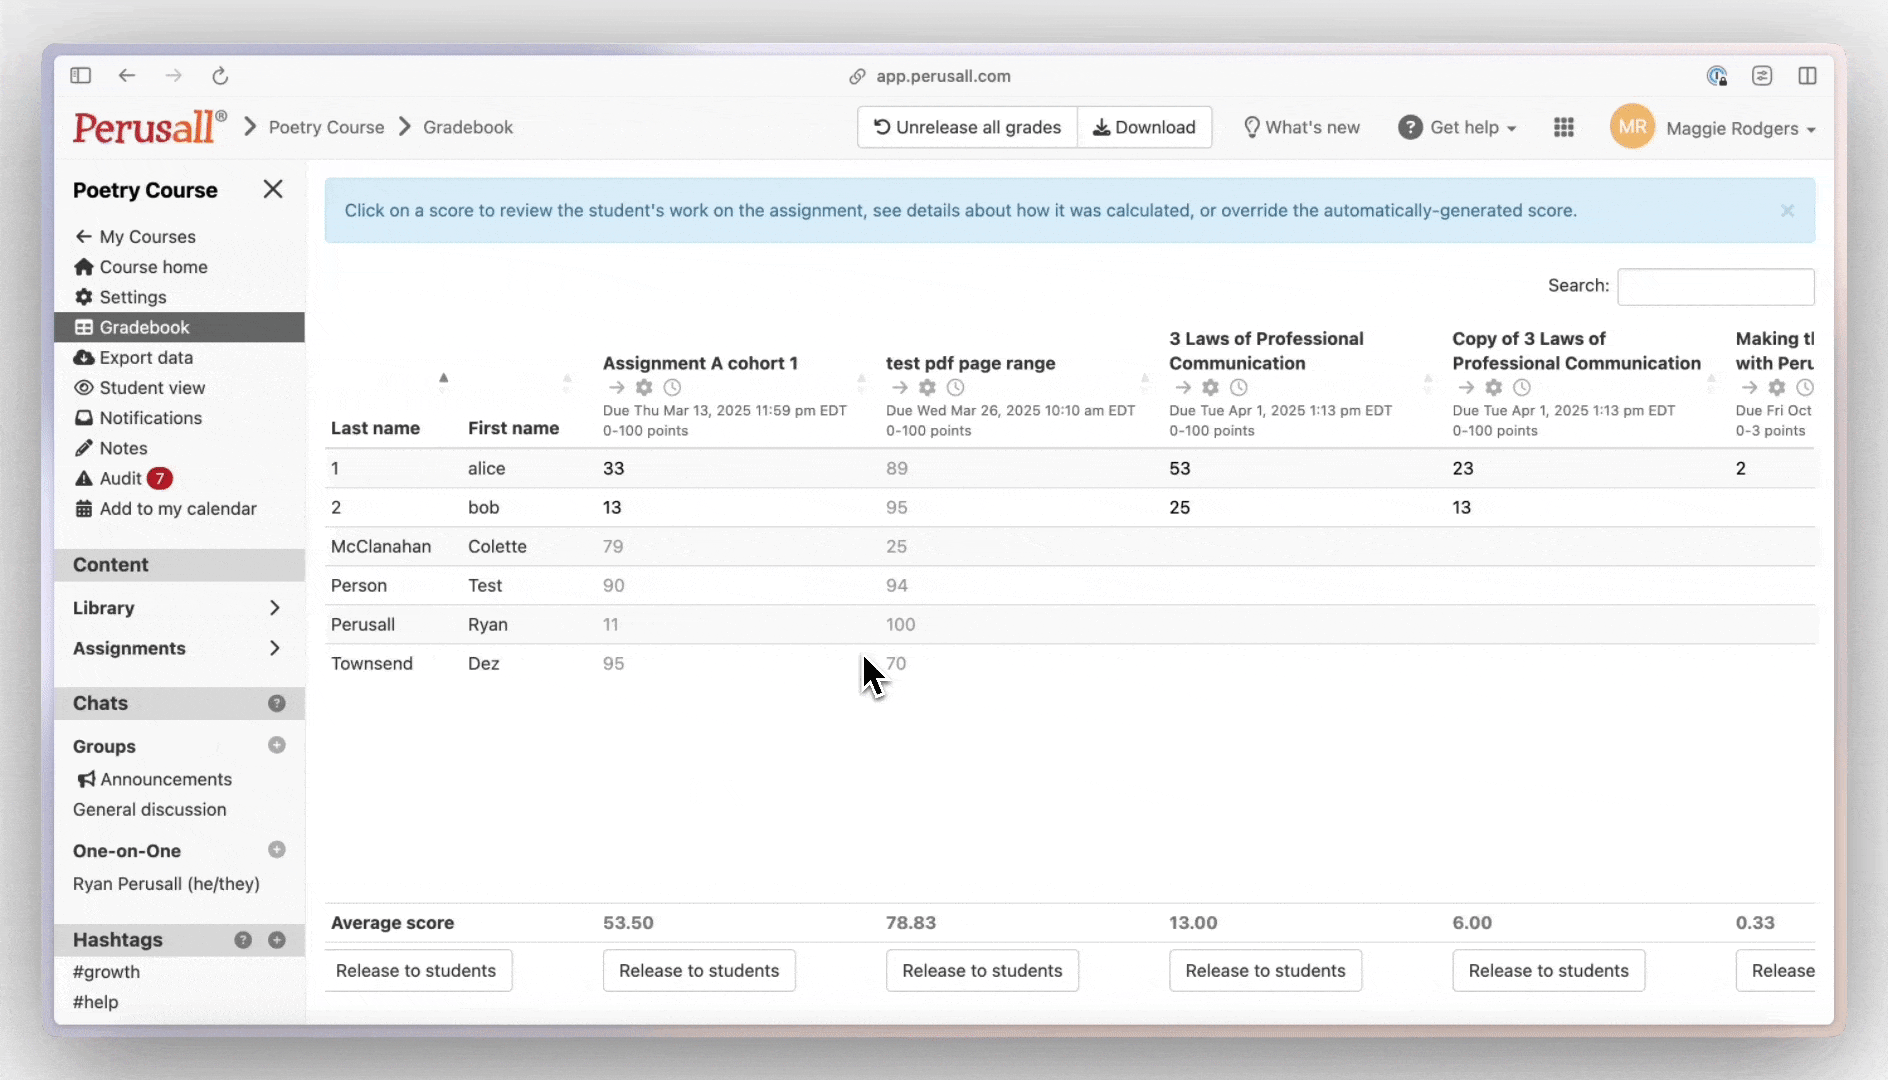Click the Hashtags help question icon
The image size is (1888, 1080).
point(243,940)
